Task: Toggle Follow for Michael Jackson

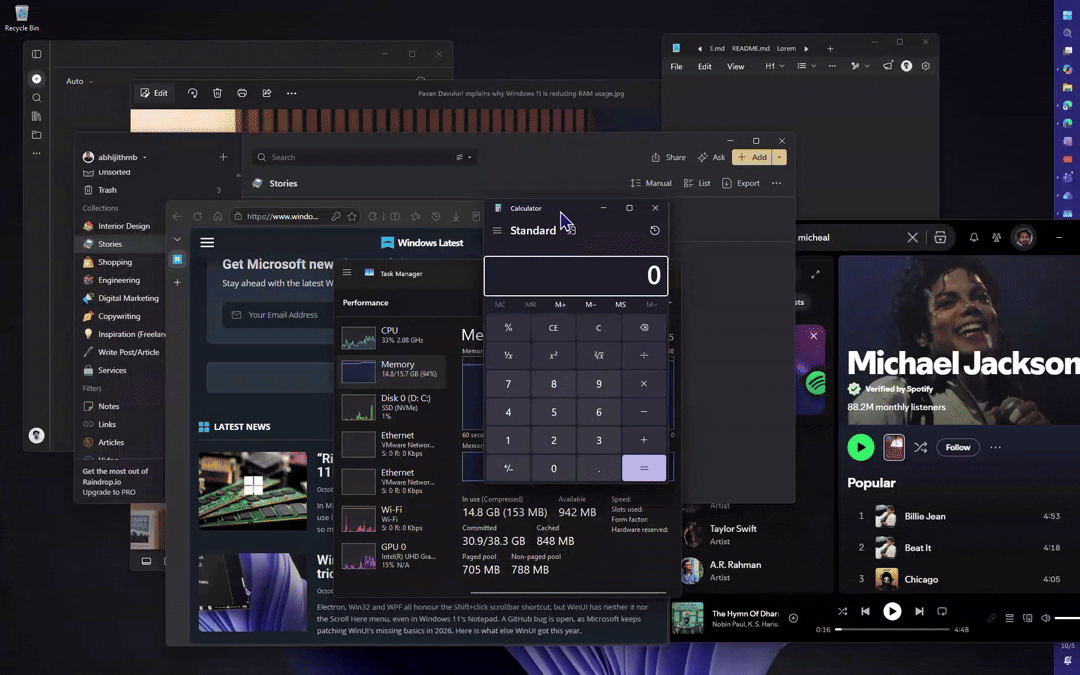Action: click(x=957, y=448)
